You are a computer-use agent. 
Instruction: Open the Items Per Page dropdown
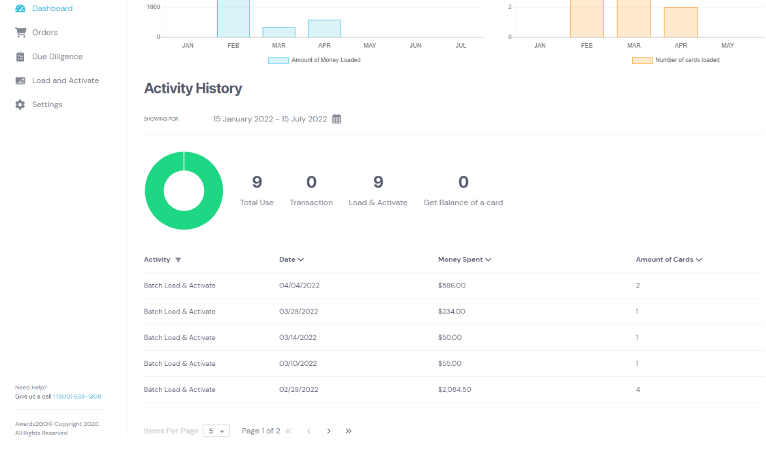click(216, 431)
